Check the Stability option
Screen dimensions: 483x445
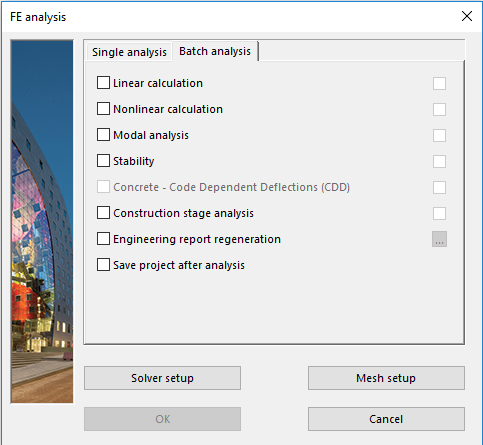(x=103, y=161)
